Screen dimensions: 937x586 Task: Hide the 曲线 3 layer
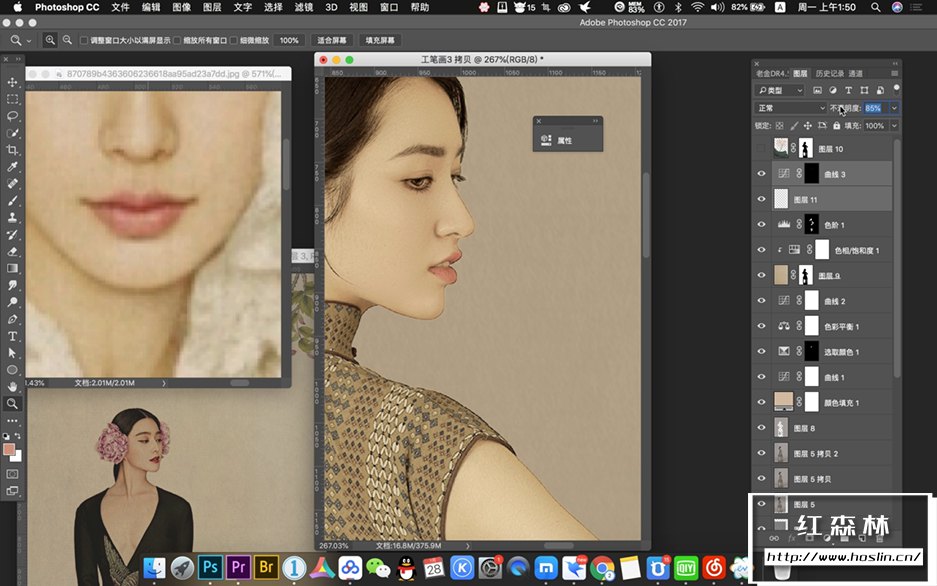click(761, 174)
